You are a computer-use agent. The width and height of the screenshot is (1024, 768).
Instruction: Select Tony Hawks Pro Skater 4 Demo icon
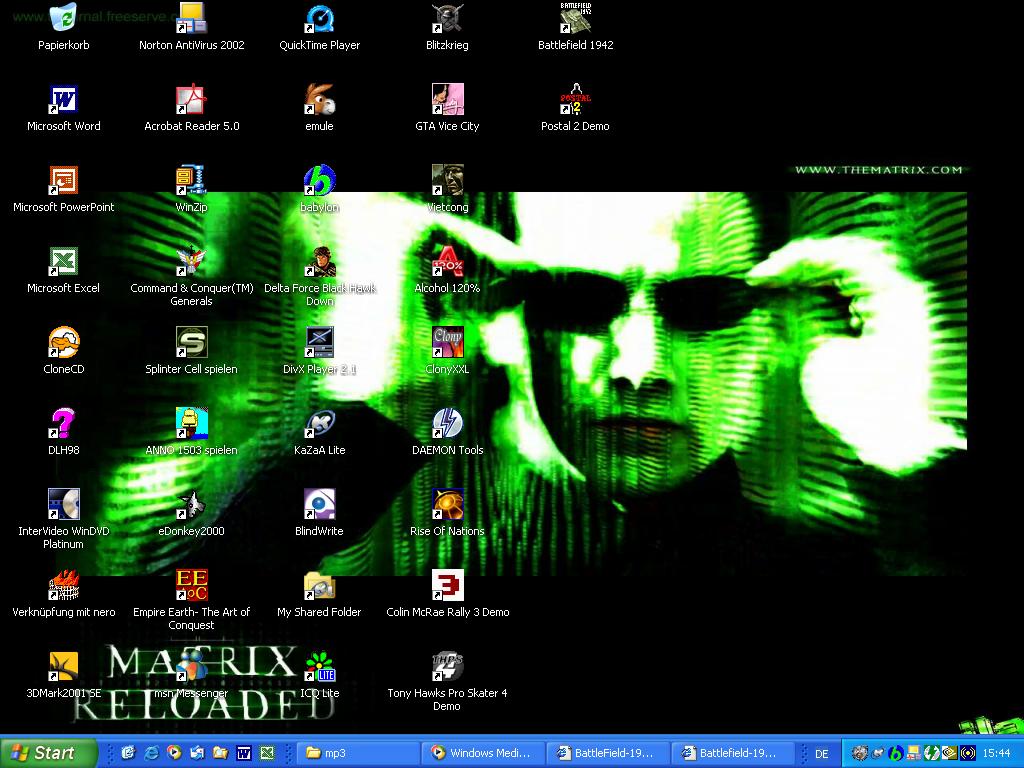(447, 666)
